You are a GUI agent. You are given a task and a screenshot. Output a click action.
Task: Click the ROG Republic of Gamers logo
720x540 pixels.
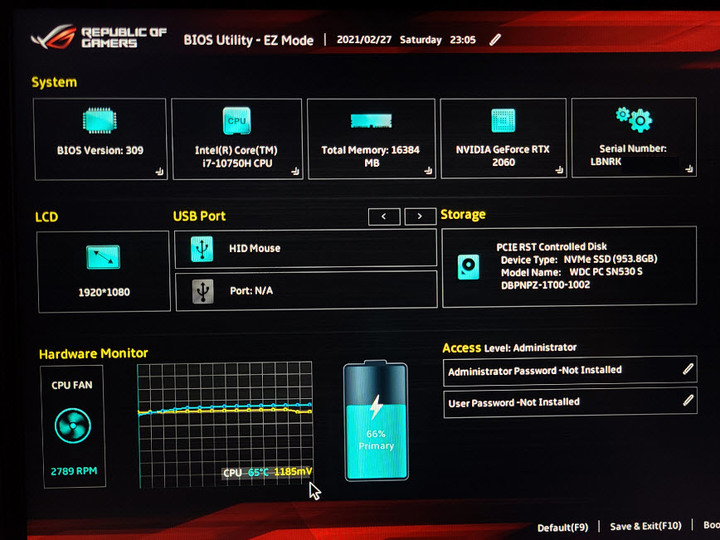98,37
